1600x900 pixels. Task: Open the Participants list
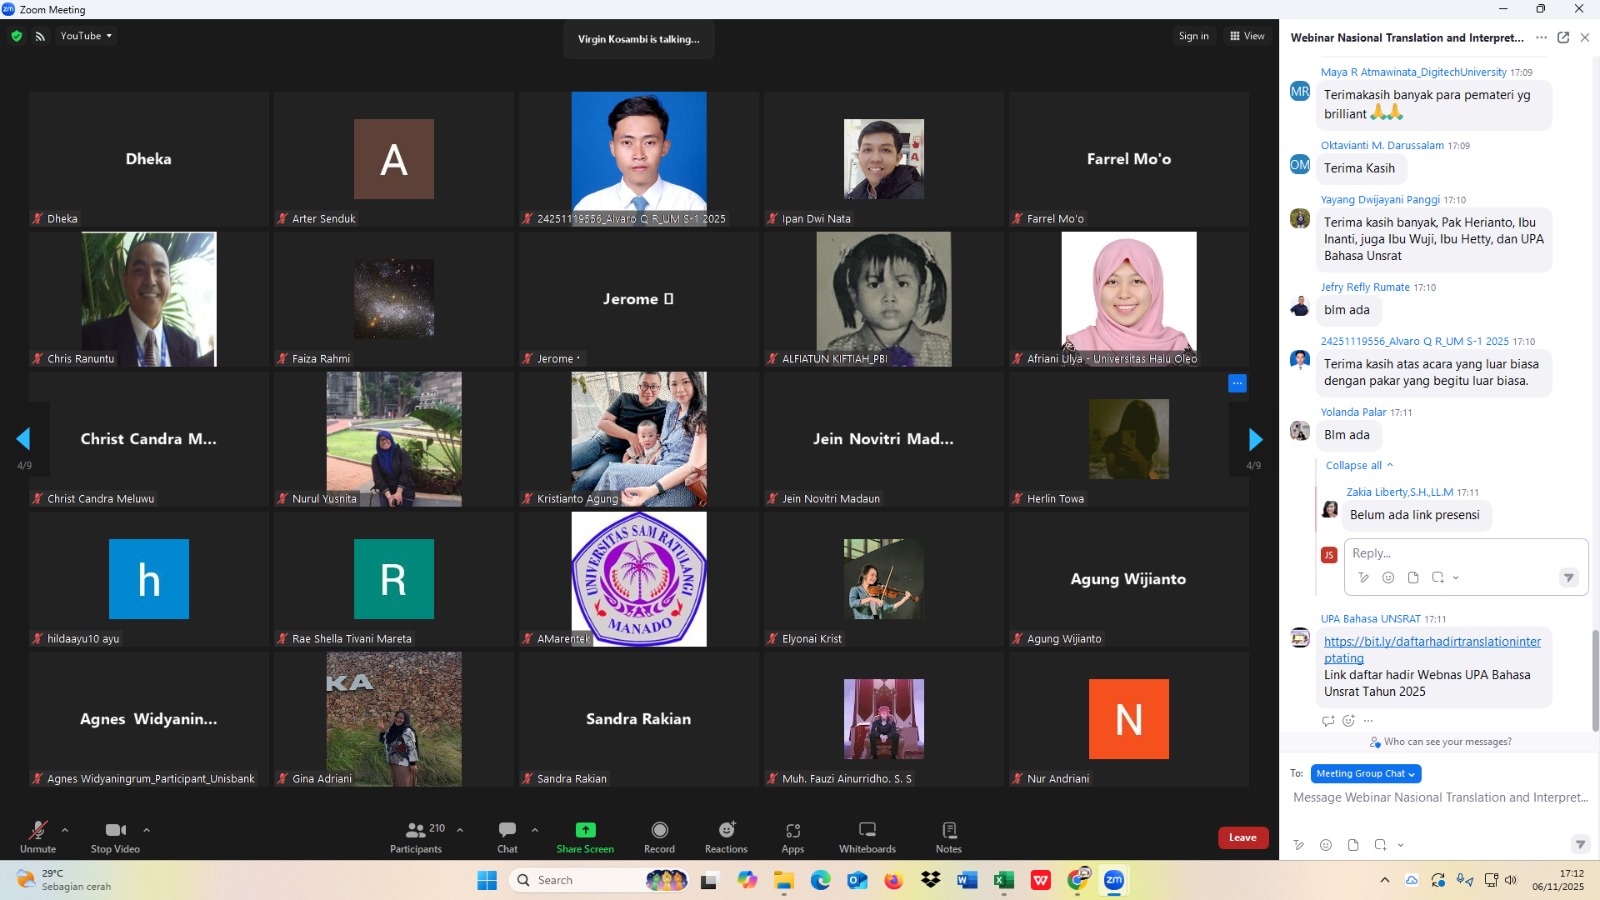coord(416,836)
